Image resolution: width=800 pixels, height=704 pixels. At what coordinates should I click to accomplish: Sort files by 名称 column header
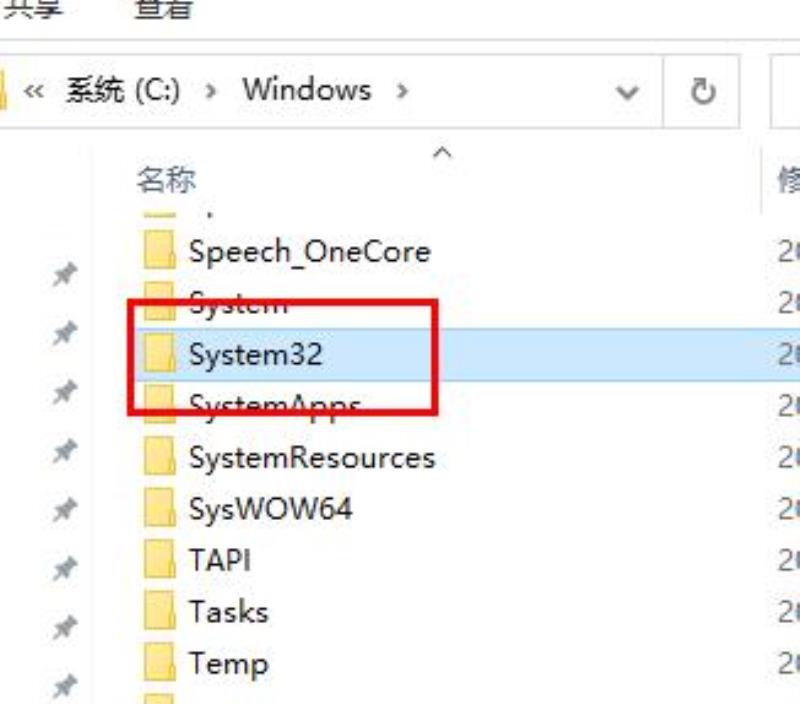tap(166, 180)
